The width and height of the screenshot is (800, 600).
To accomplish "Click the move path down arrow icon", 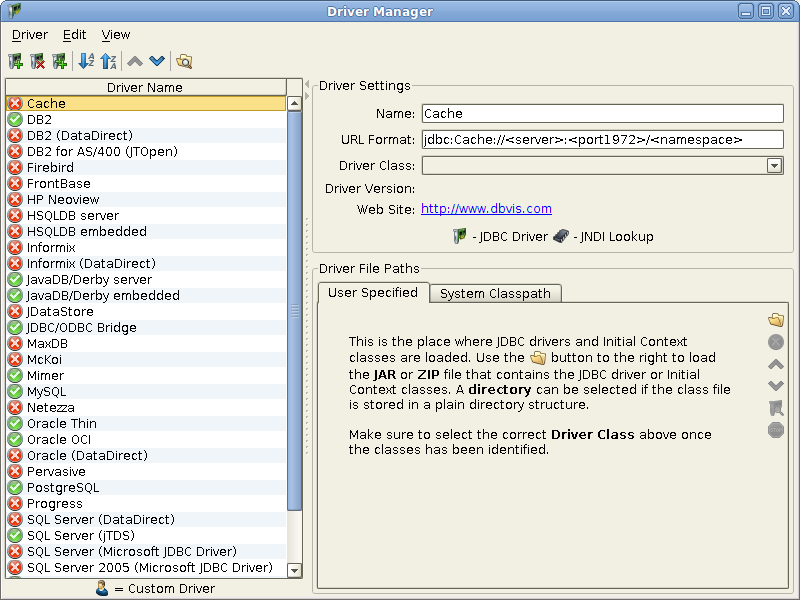I will pyautogui.click(x=776, y=386).
